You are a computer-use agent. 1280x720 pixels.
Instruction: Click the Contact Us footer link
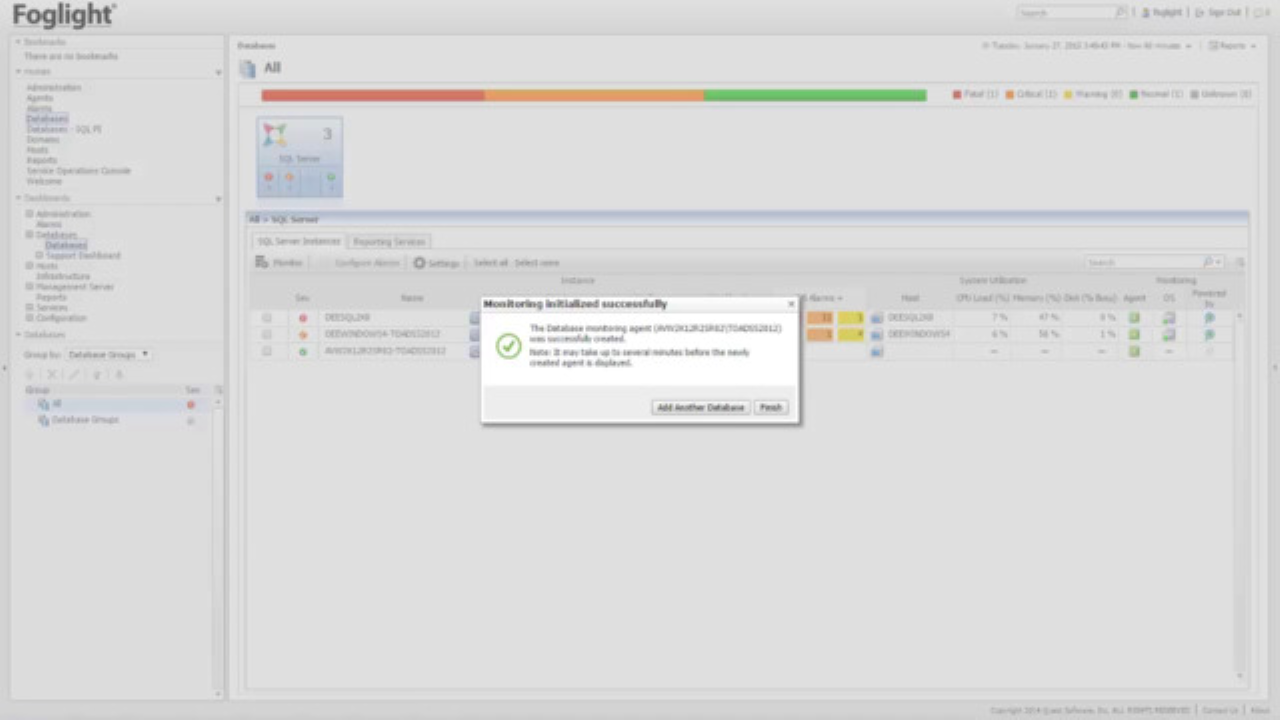point(1220,710)
